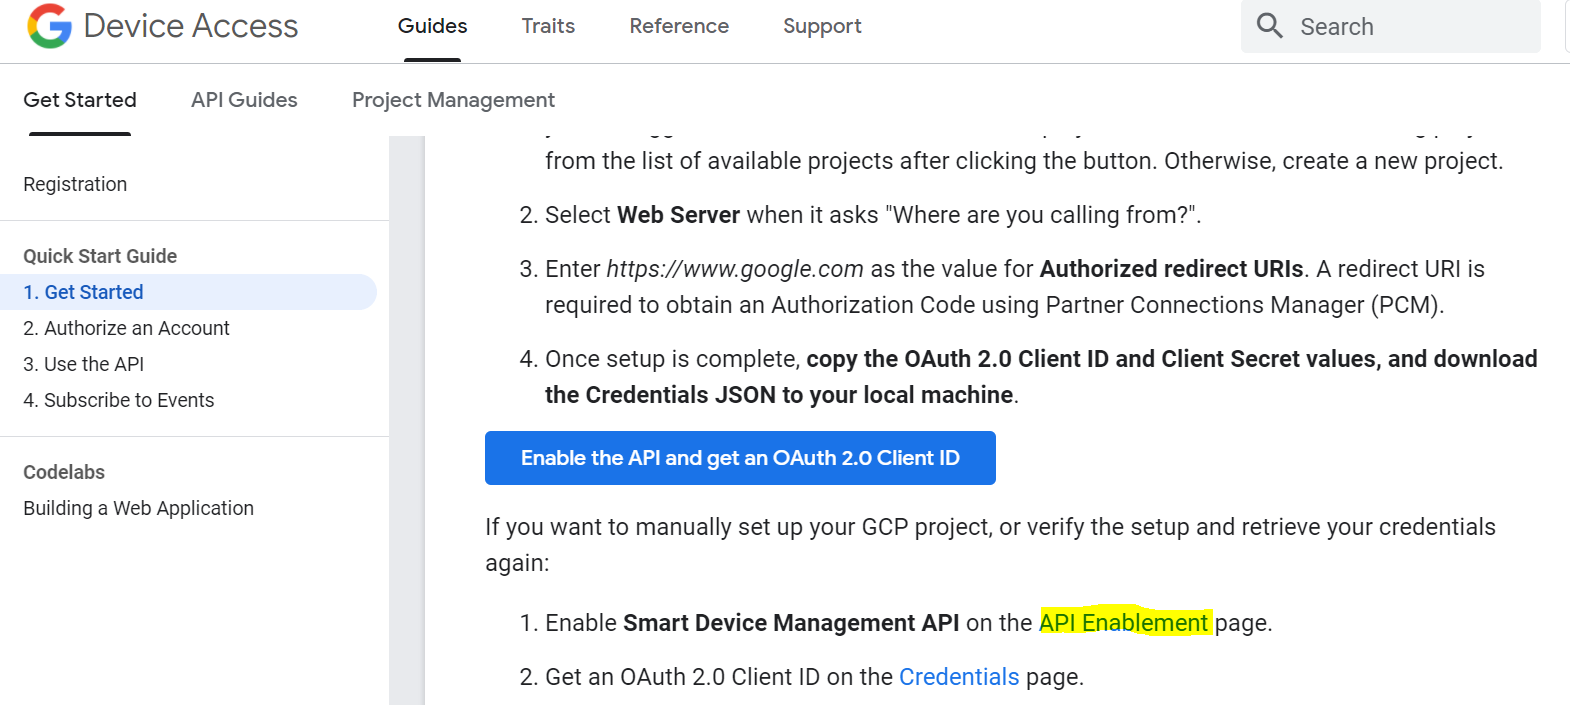This screenshot has width=1570, height=705.
Task: Select the Guides top navigation tab
Action: [x=432, y=26]
